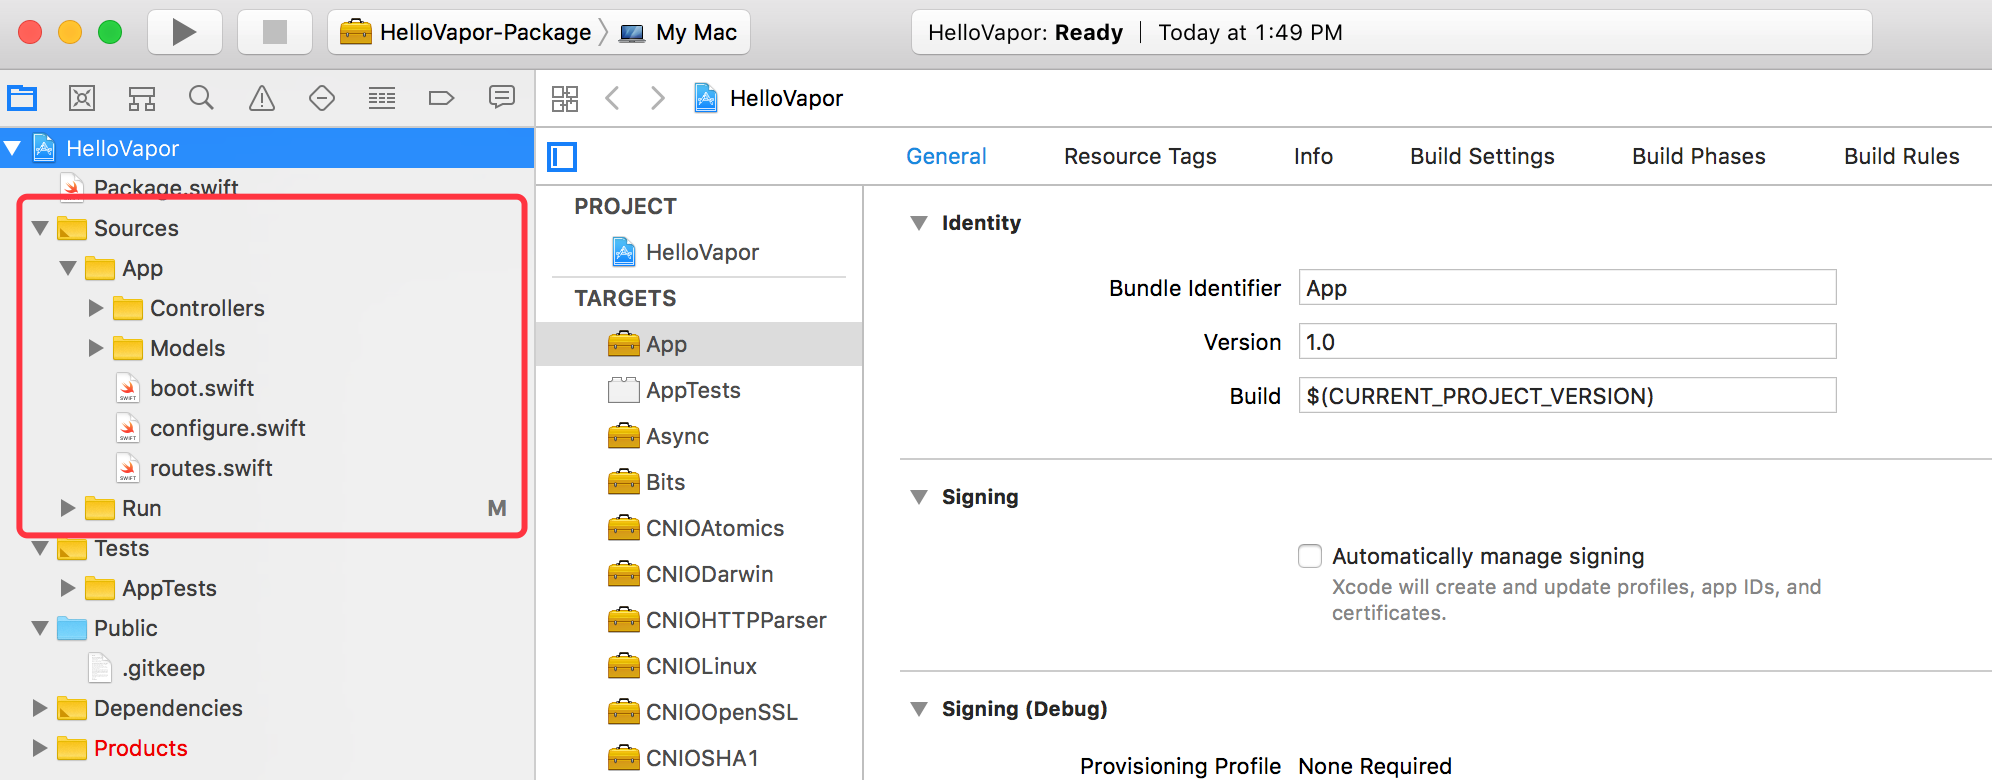Switch to the Build Phases tab

point(1699,156)
